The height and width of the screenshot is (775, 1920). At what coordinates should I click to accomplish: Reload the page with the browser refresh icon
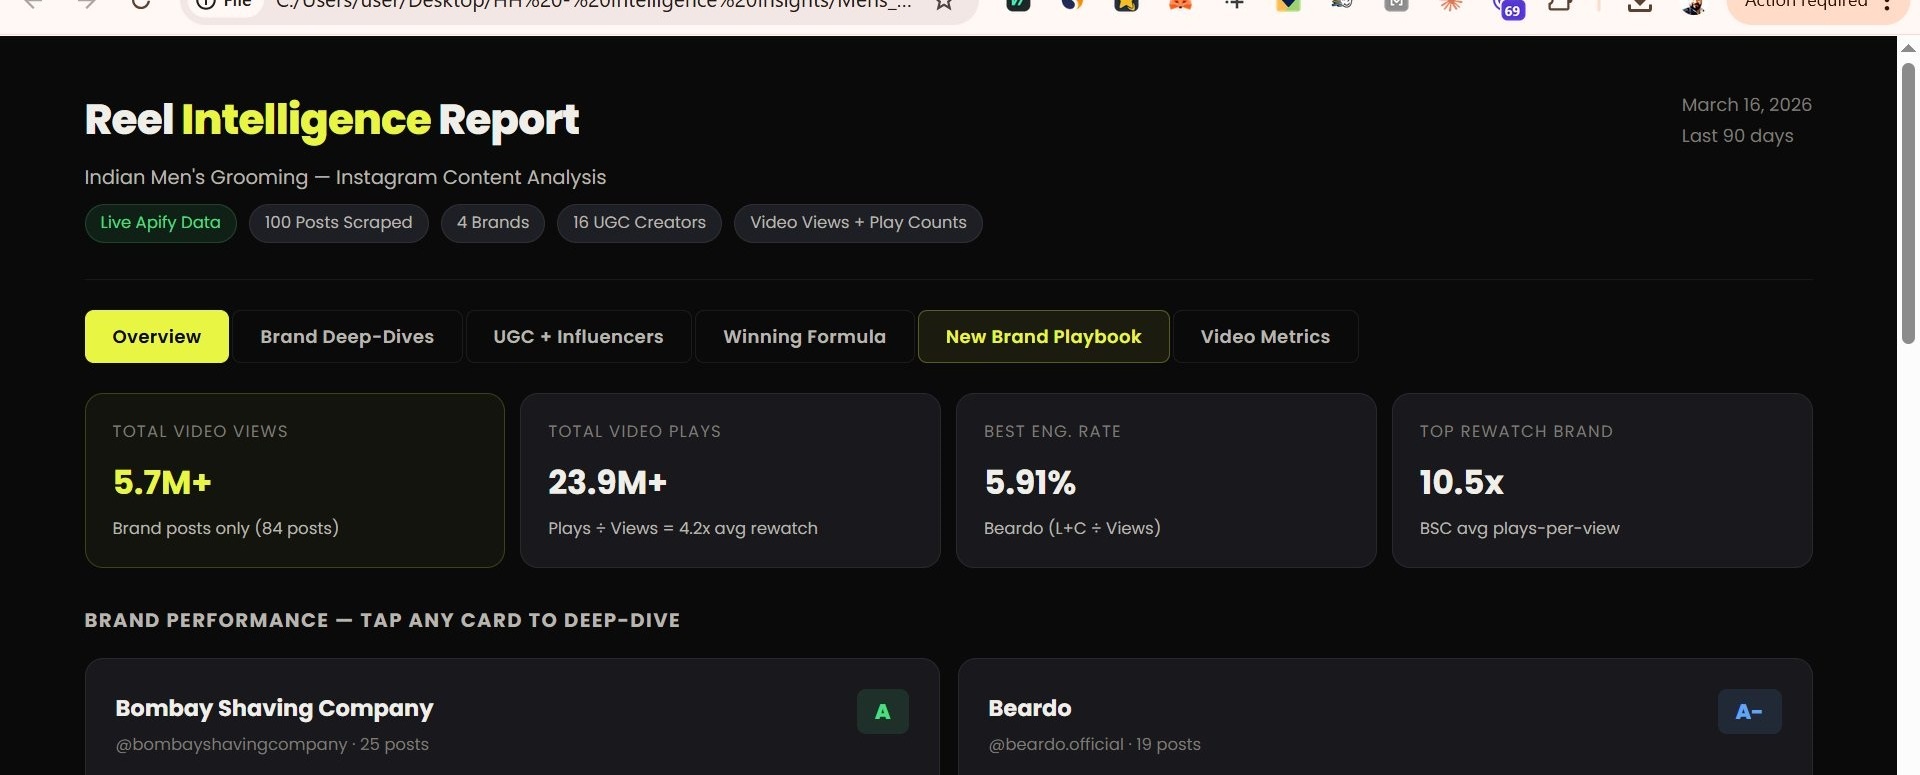point(140,3)
